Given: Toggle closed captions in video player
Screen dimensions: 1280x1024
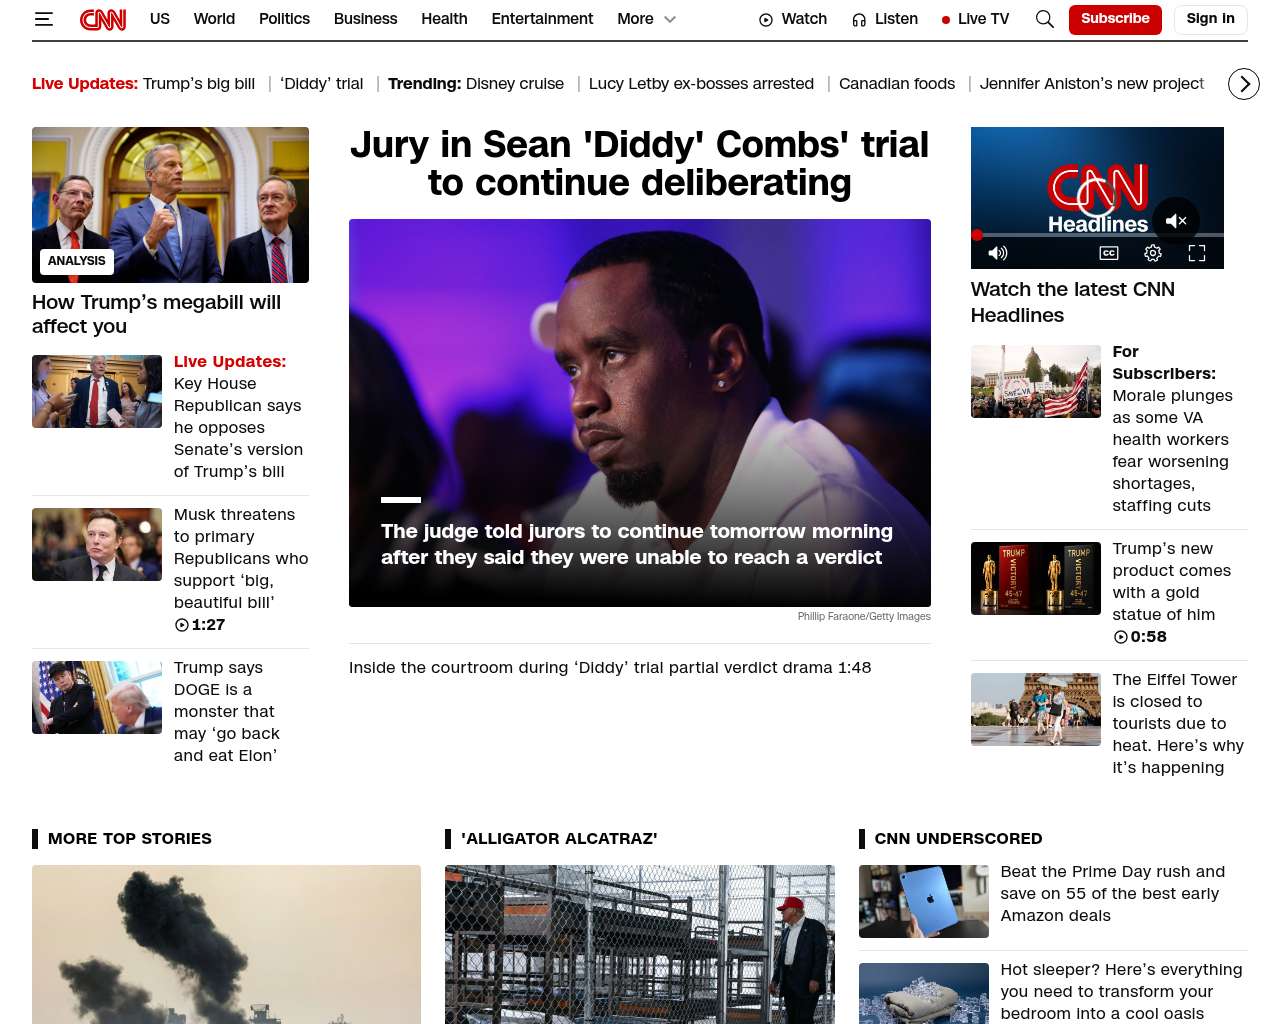Looking at the screenshot, I should coord(1109,253).
